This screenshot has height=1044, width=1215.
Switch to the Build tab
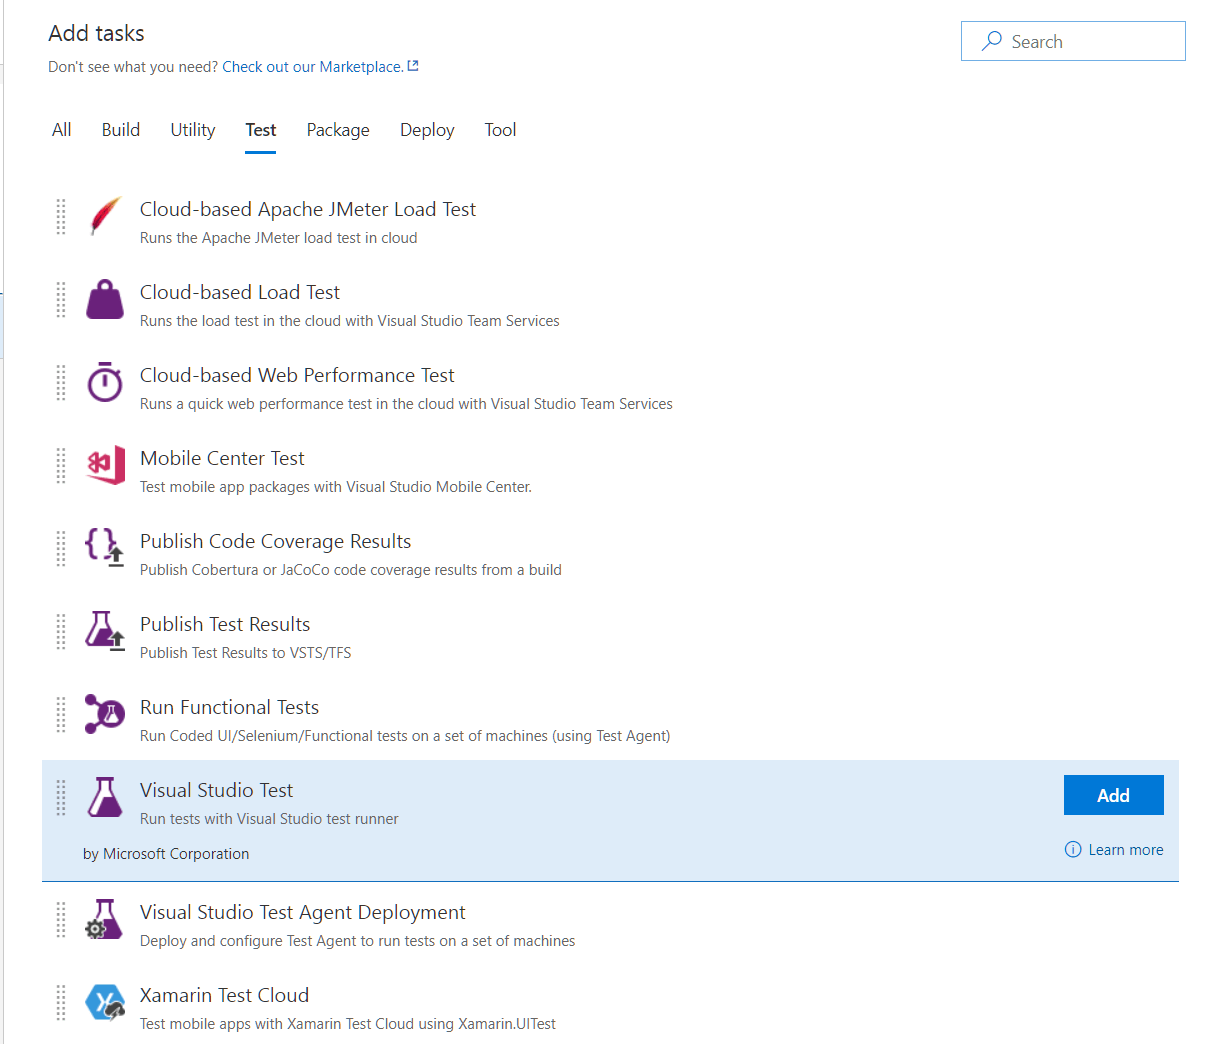(121, 130)
